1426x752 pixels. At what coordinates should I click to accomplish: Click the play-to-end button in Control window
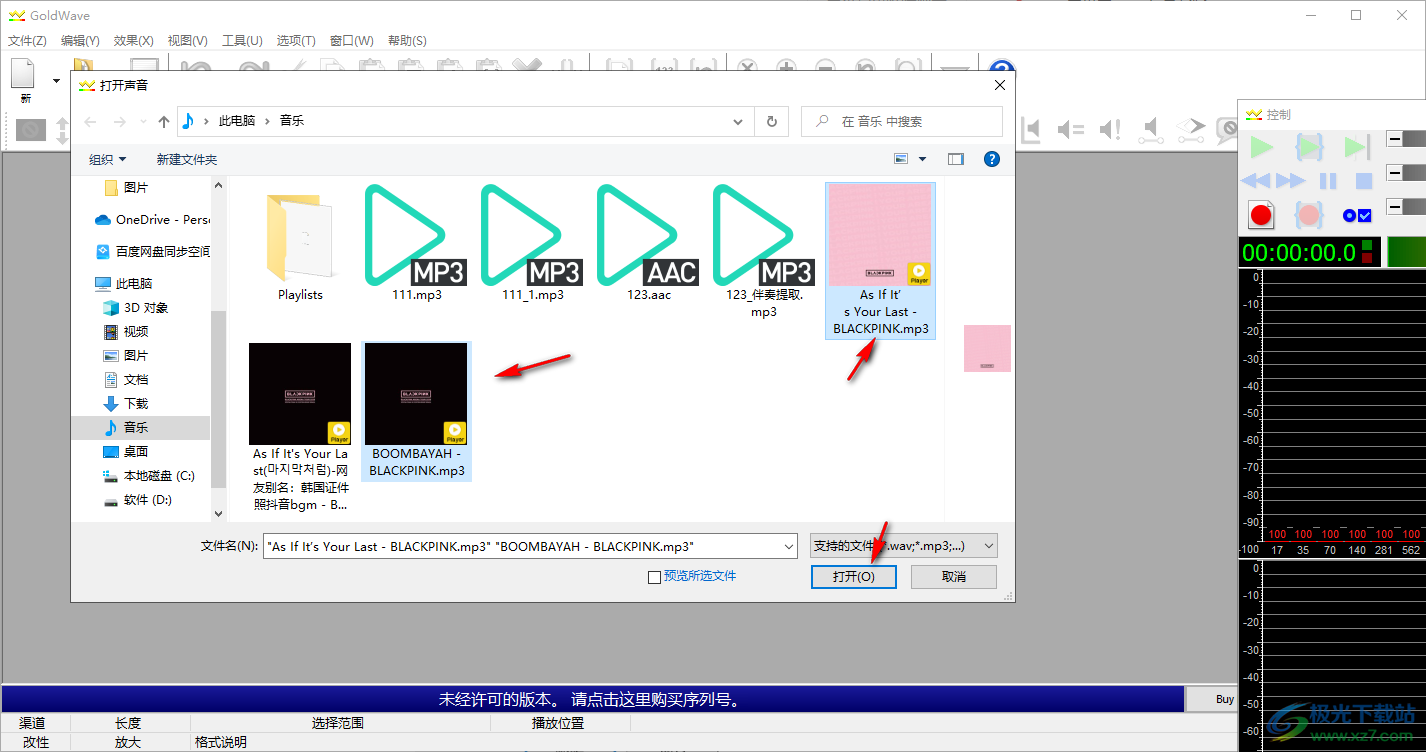tap(1357, 148)
